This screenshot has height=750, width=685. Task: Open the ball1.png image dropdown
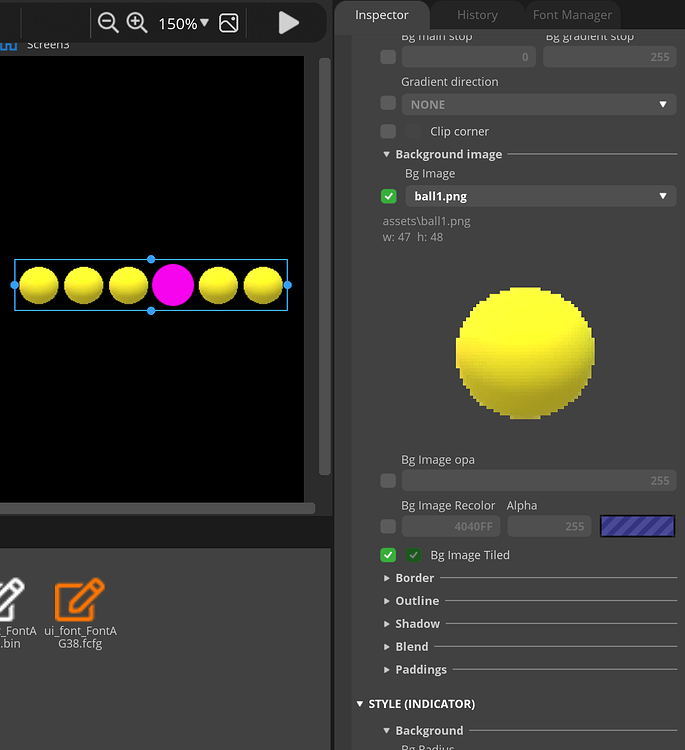tap(540, 197)
